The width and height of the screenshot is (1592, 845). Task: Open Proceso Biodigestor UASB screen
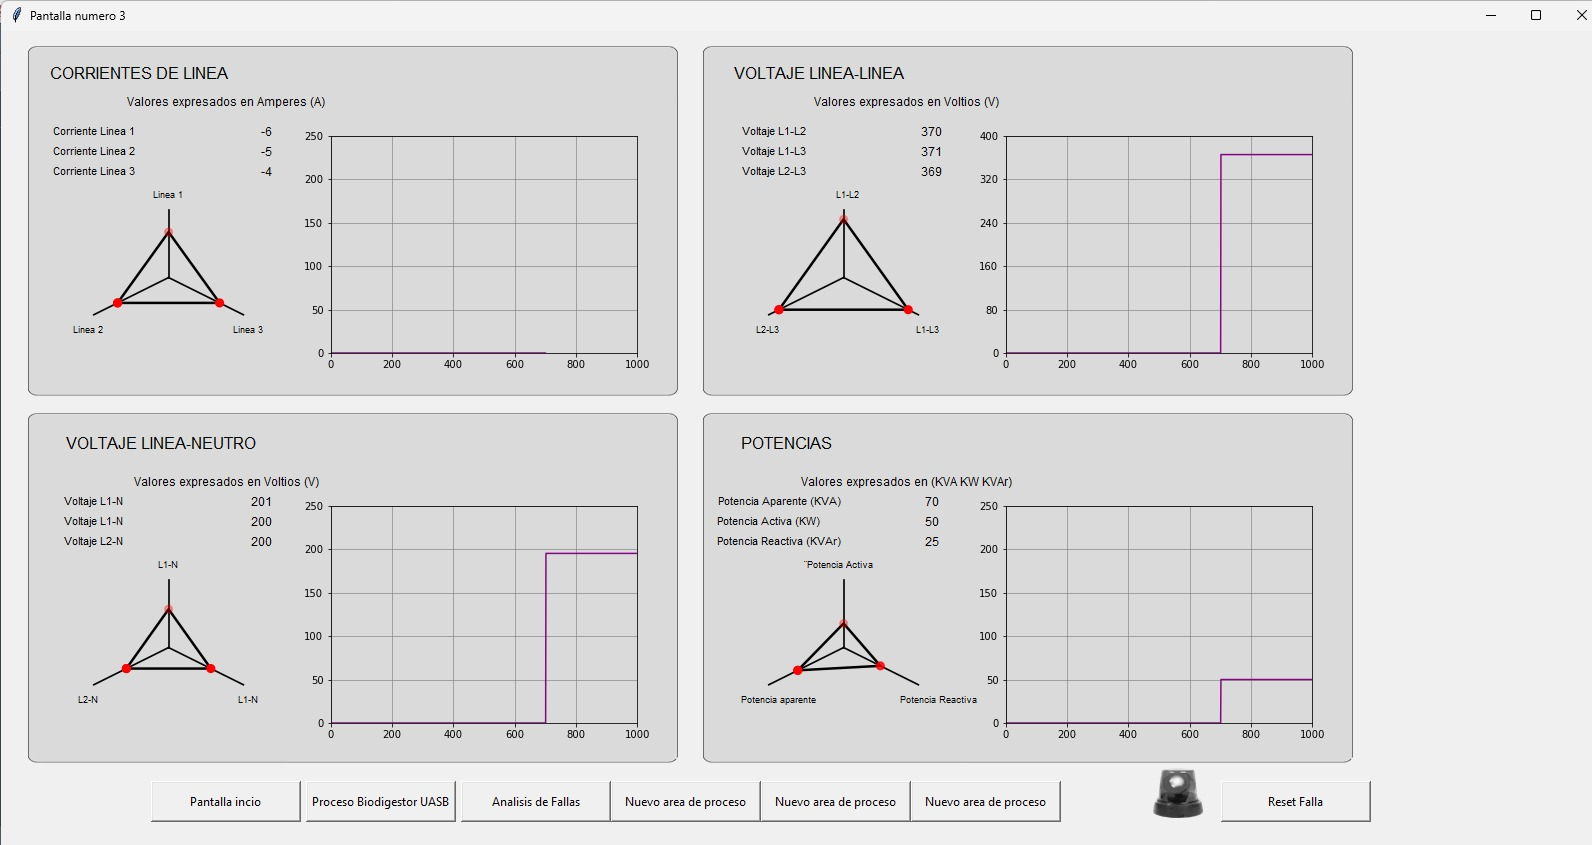380,802
